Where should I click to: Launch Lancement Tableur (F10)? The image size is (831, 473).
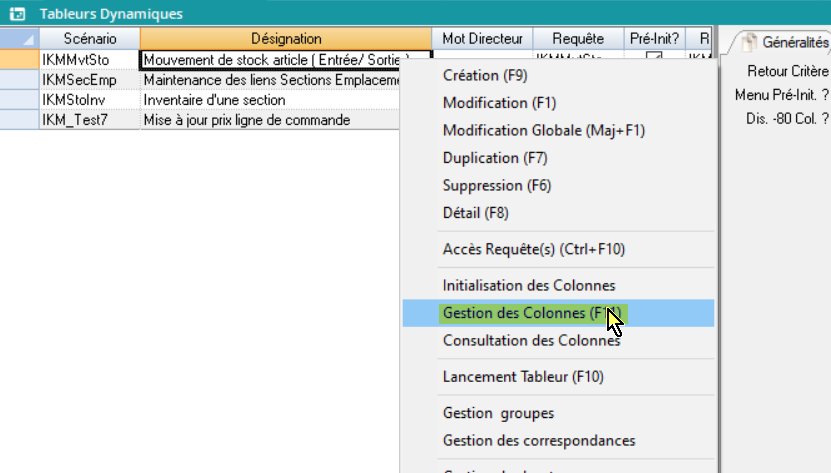point(523,377)
